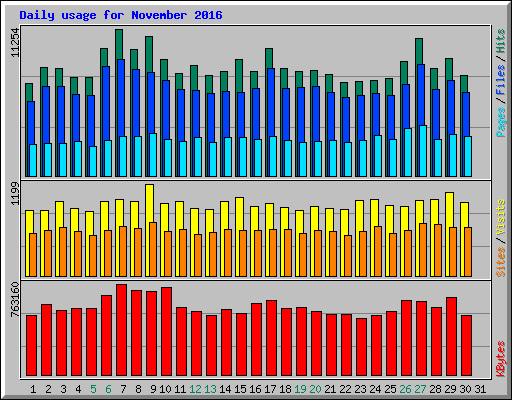Screen dimensions: 512x400
Task: Click the green weekend day label 13
Action: [x=210, y=389]
